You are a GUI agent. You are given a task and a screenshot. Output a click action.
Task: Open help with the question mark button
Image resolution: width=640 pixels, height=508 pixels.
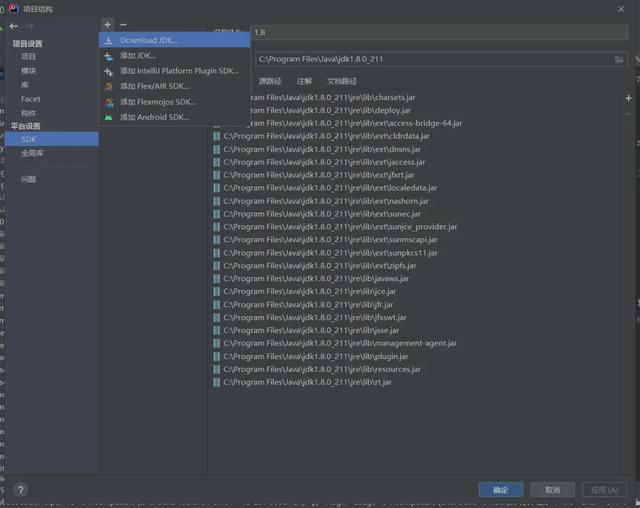pyautogui.click(x=20, y=490)
